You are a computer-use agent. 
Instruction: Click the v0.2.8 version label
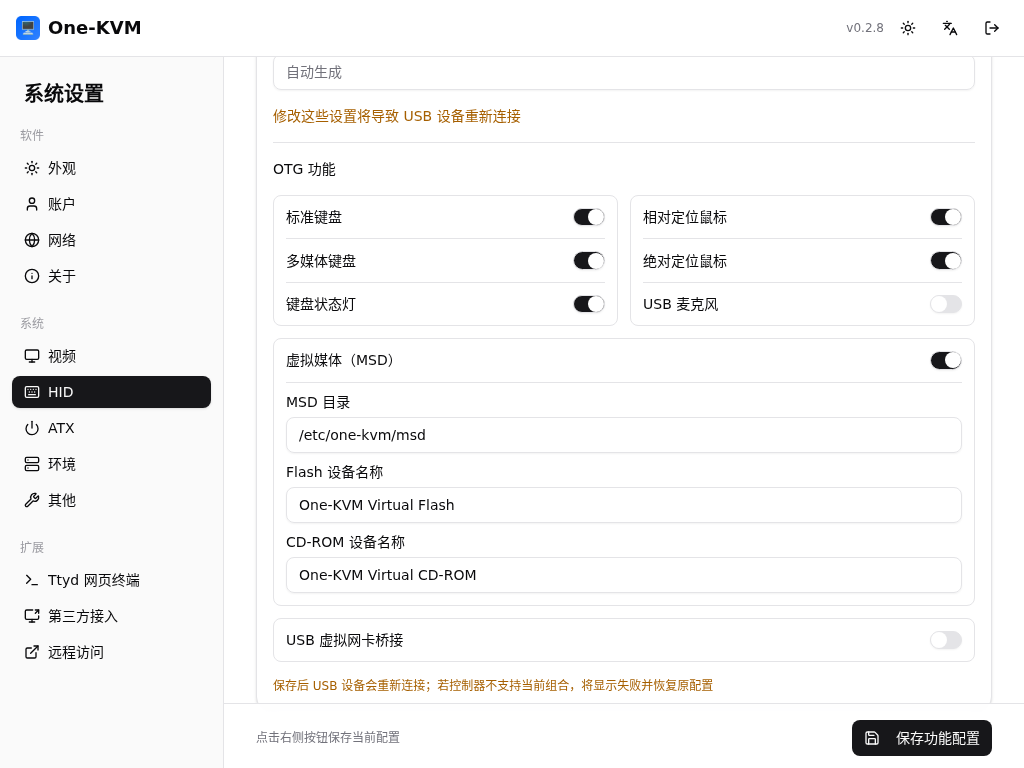click(x=865, y=28)
